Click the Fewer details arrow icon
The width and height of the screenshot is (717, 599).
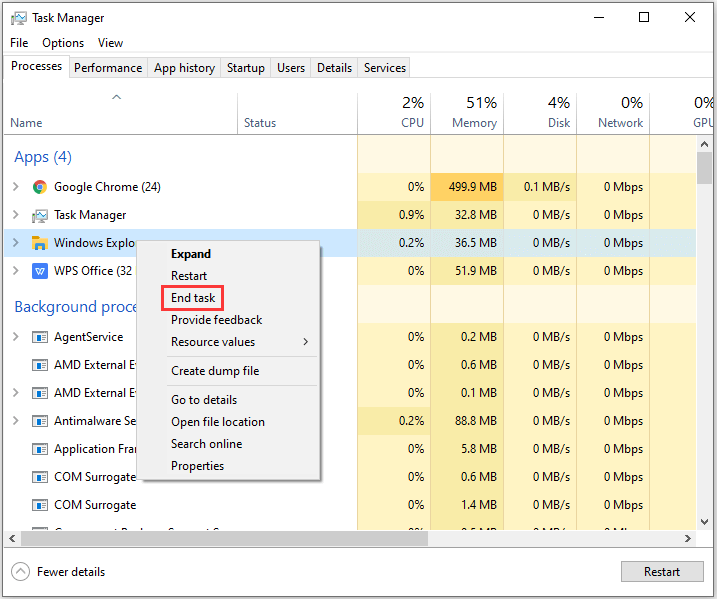pyautogui.click(x=20, y=572)
